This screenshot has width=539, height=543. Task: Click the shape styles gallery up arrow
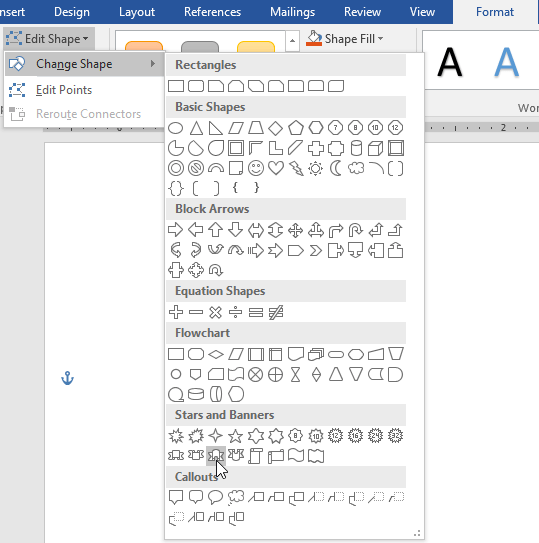292,41
